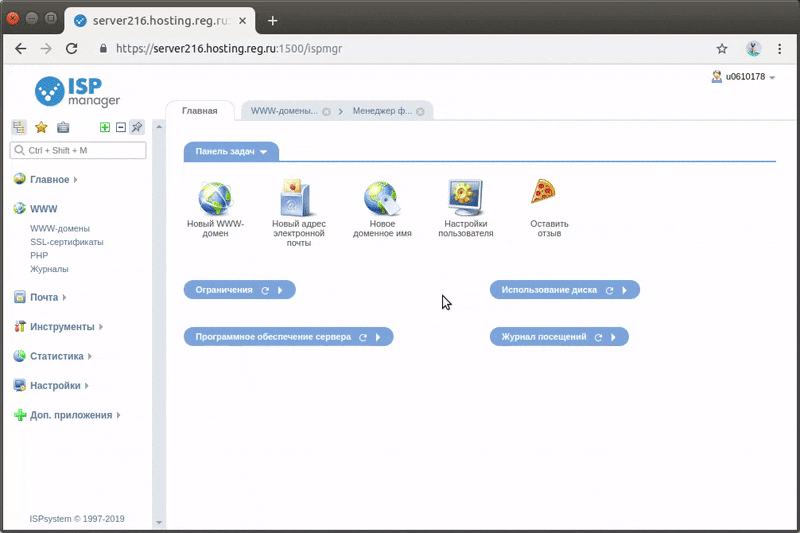Expand the Почта menu section
Screen dimensions: 800x533
pyautogui.click(x=44, y=297)
